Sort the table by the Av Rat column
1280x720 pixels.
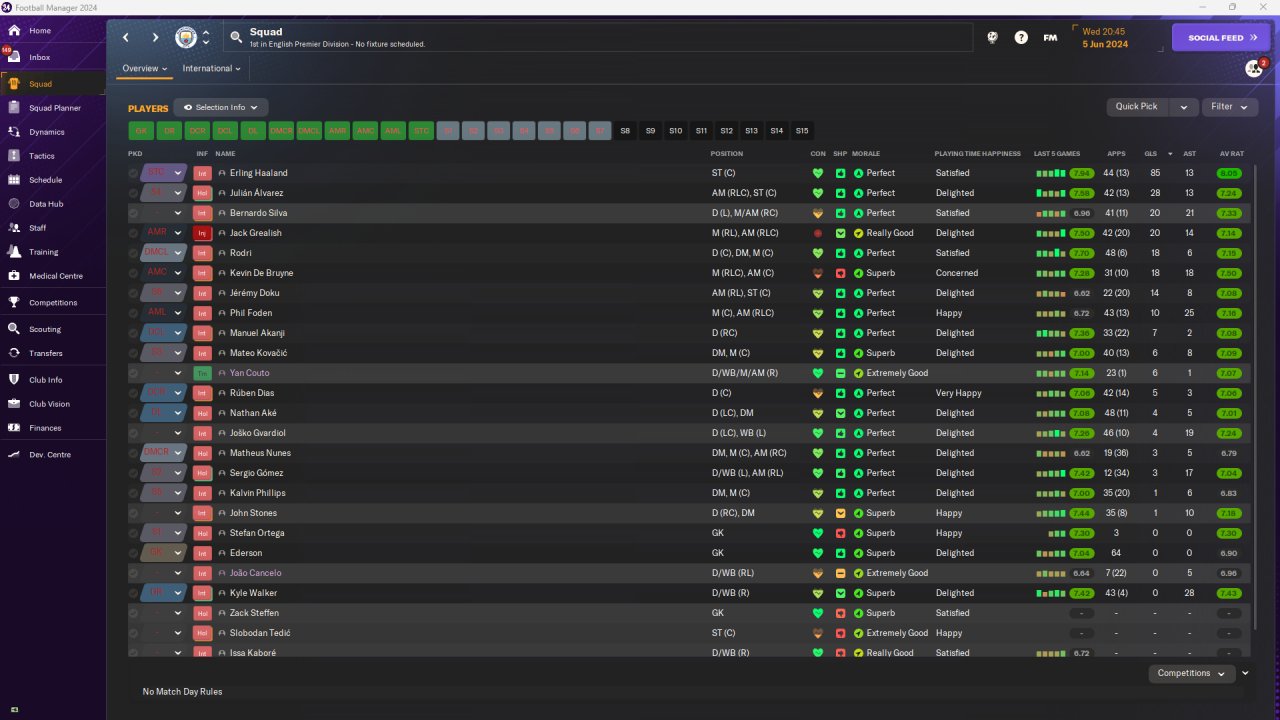[1232, 154]
